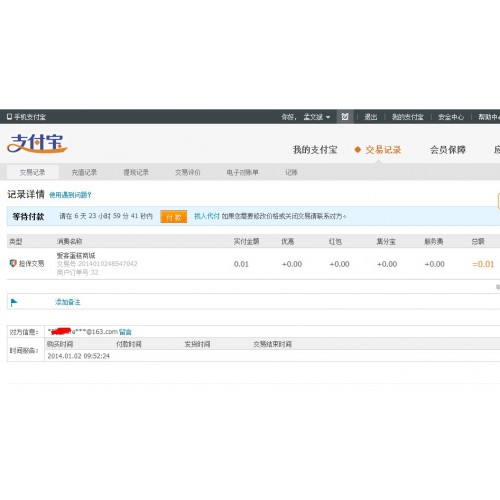Select 会员保障 in main navigation

pyautogui.click(x=448, y=150)
